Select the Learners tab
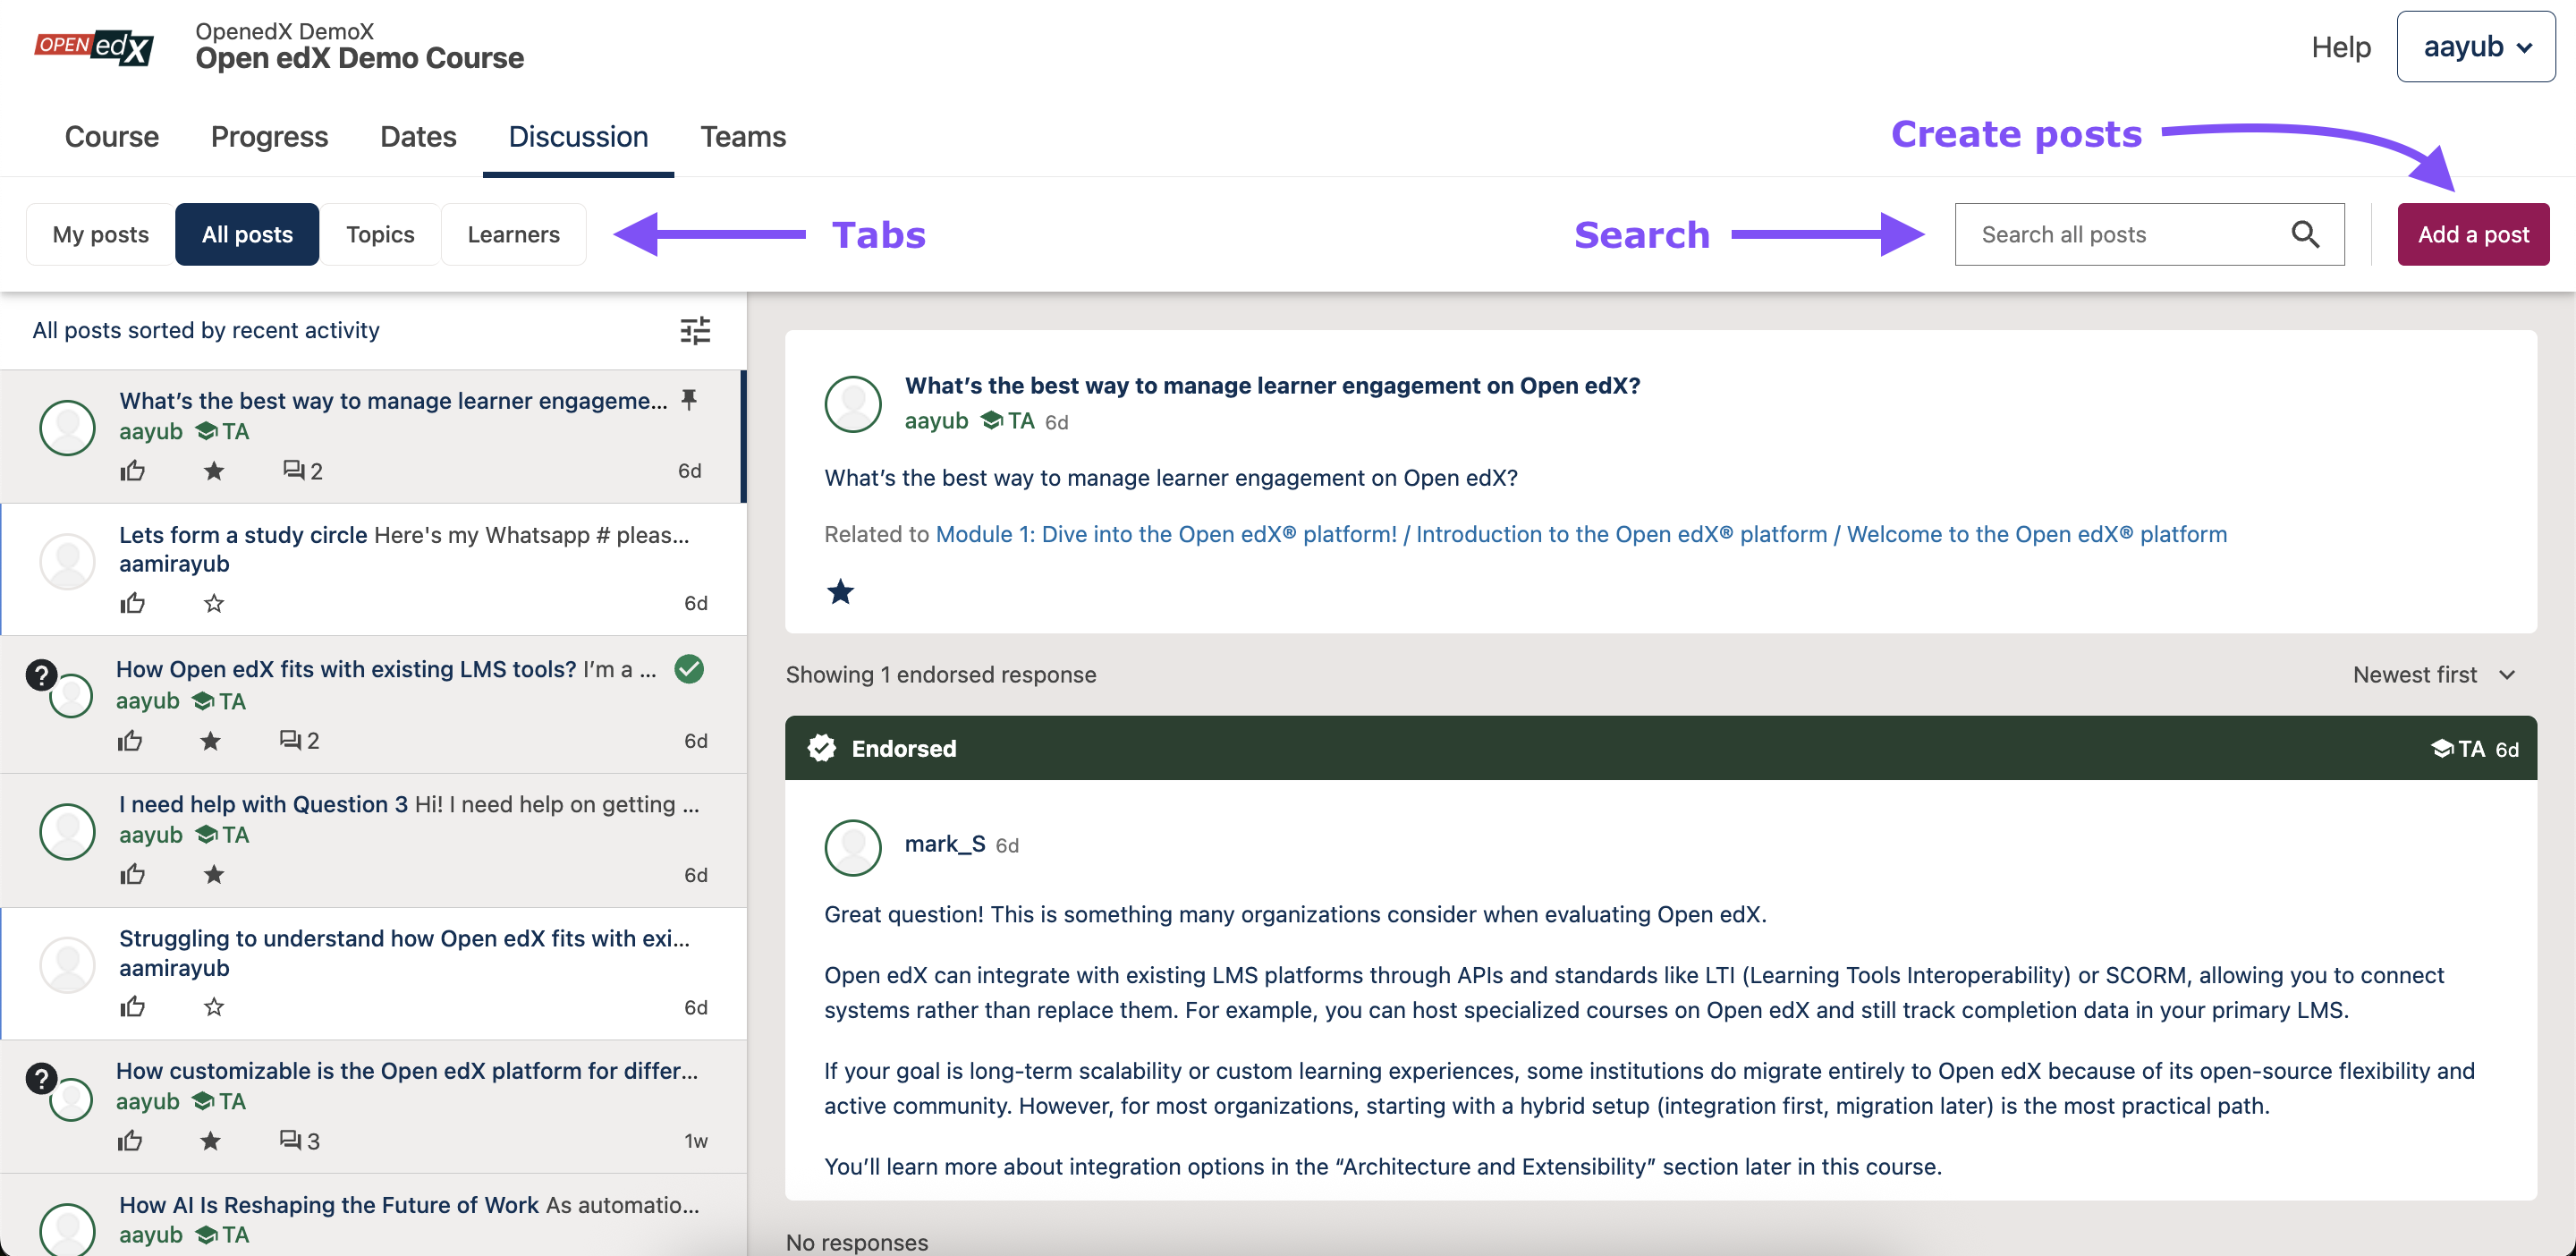Viewport: 2576px width, 1256px height. point(513,234)
